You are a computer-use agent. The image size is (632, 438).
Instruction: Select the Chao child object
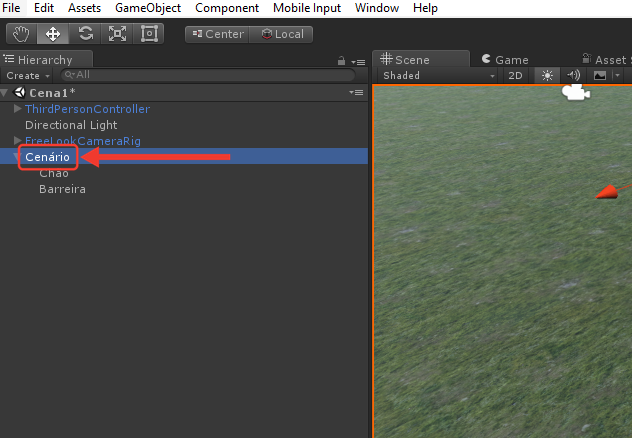point(54,173)
